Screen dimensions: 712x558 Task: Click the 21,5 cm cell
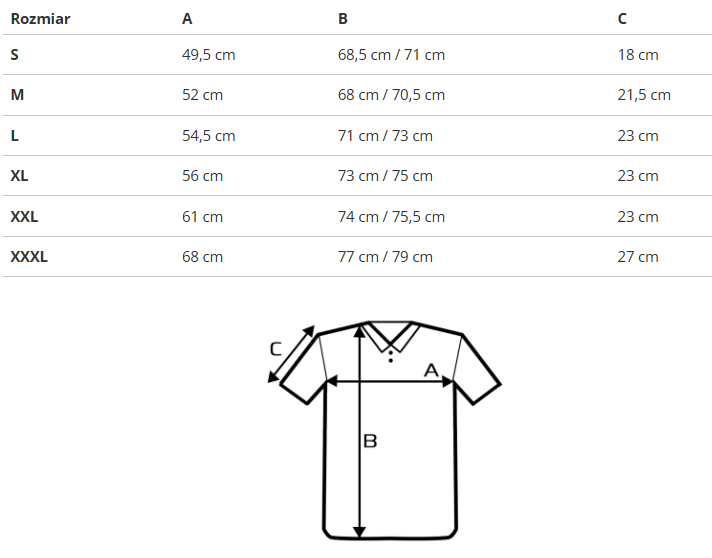(644, 95)
